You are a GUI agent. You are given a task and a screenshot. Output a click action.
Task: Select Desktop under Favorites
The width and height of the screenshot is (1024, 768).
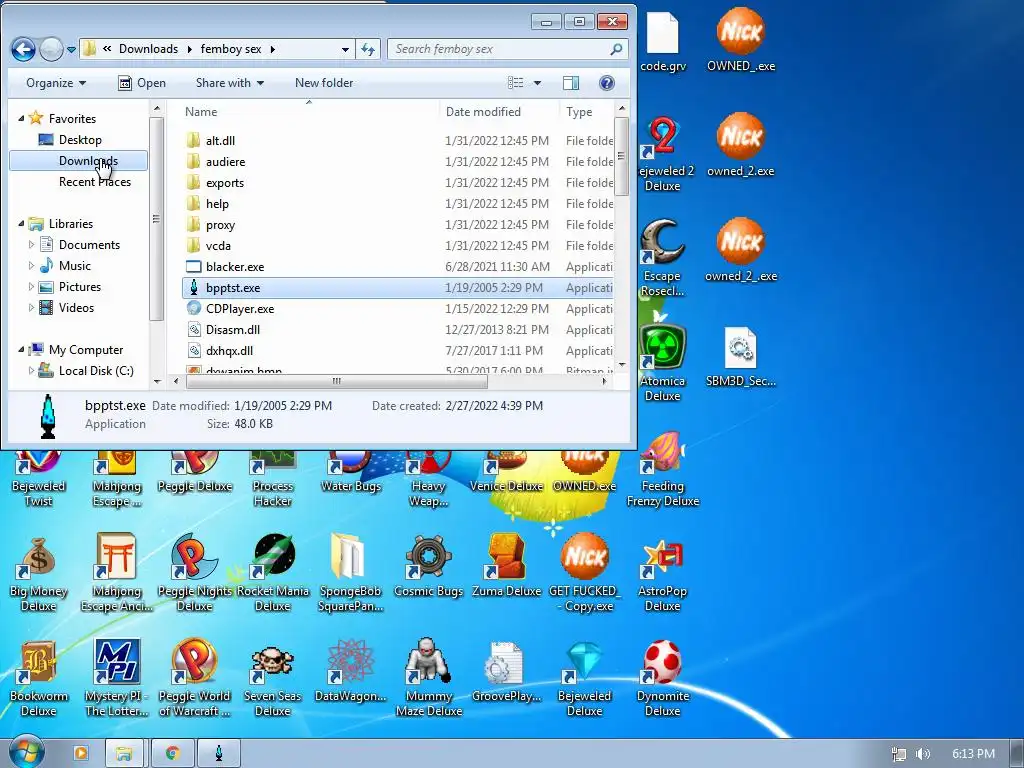[80, 140]
